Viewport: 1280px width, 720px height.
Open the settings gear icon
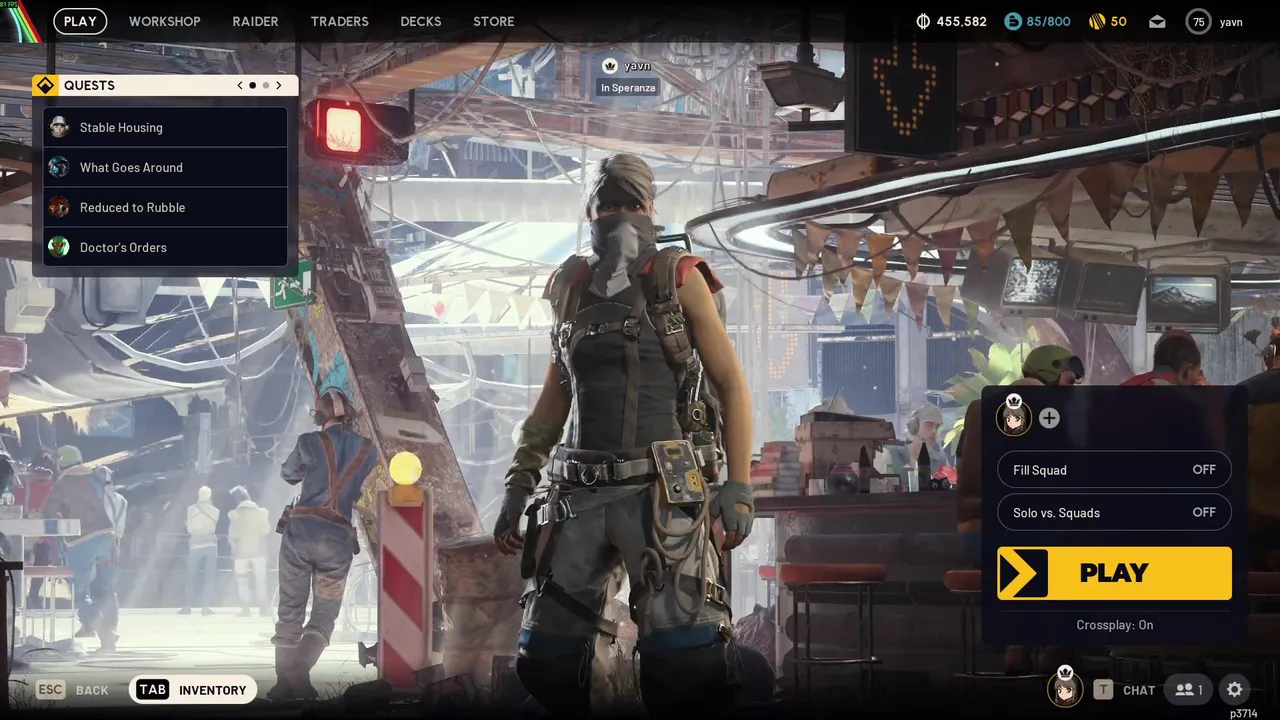tap(1235, 690)
